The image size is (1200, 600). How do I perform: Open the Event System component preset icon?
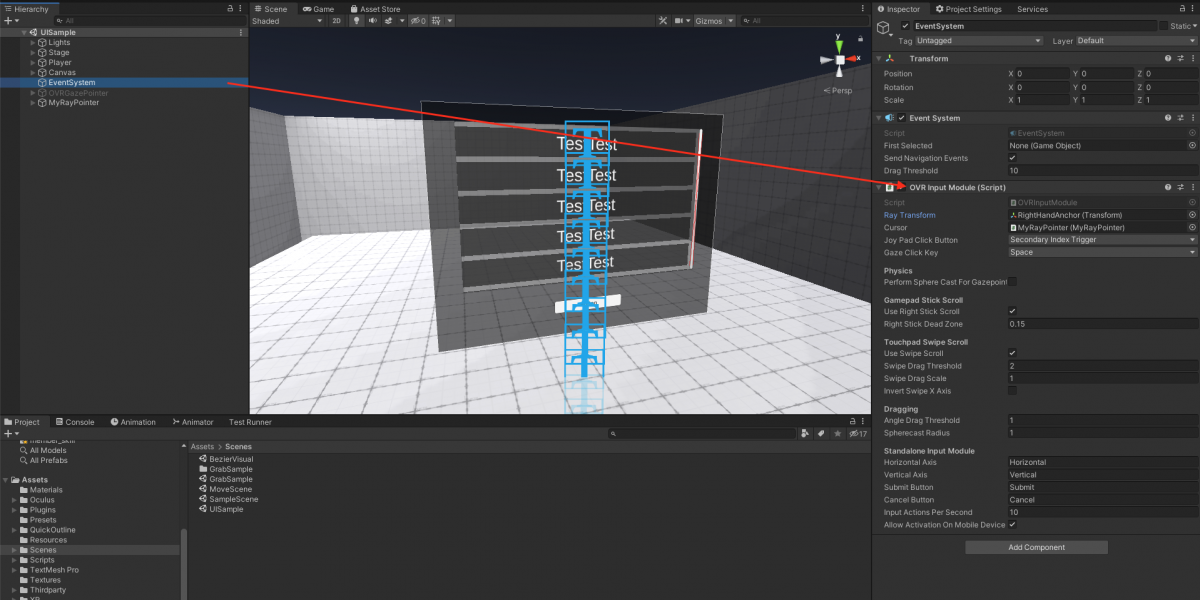pos(1180,118)
